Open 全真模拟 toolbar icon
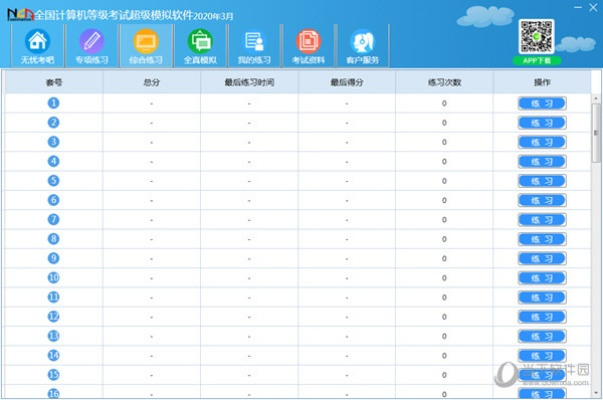Viewport: 603px width, 400px height. tap(200, 45)
